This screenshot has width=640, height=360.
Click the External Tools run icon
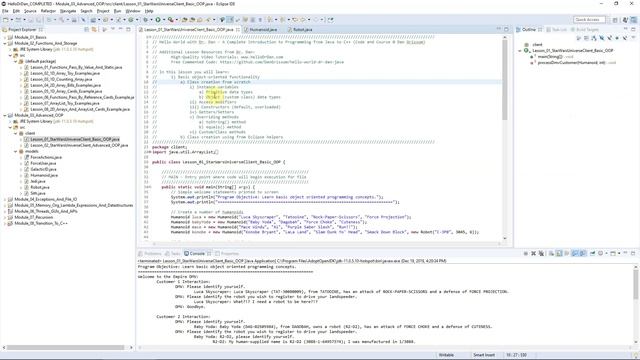(x=171, y=20)
